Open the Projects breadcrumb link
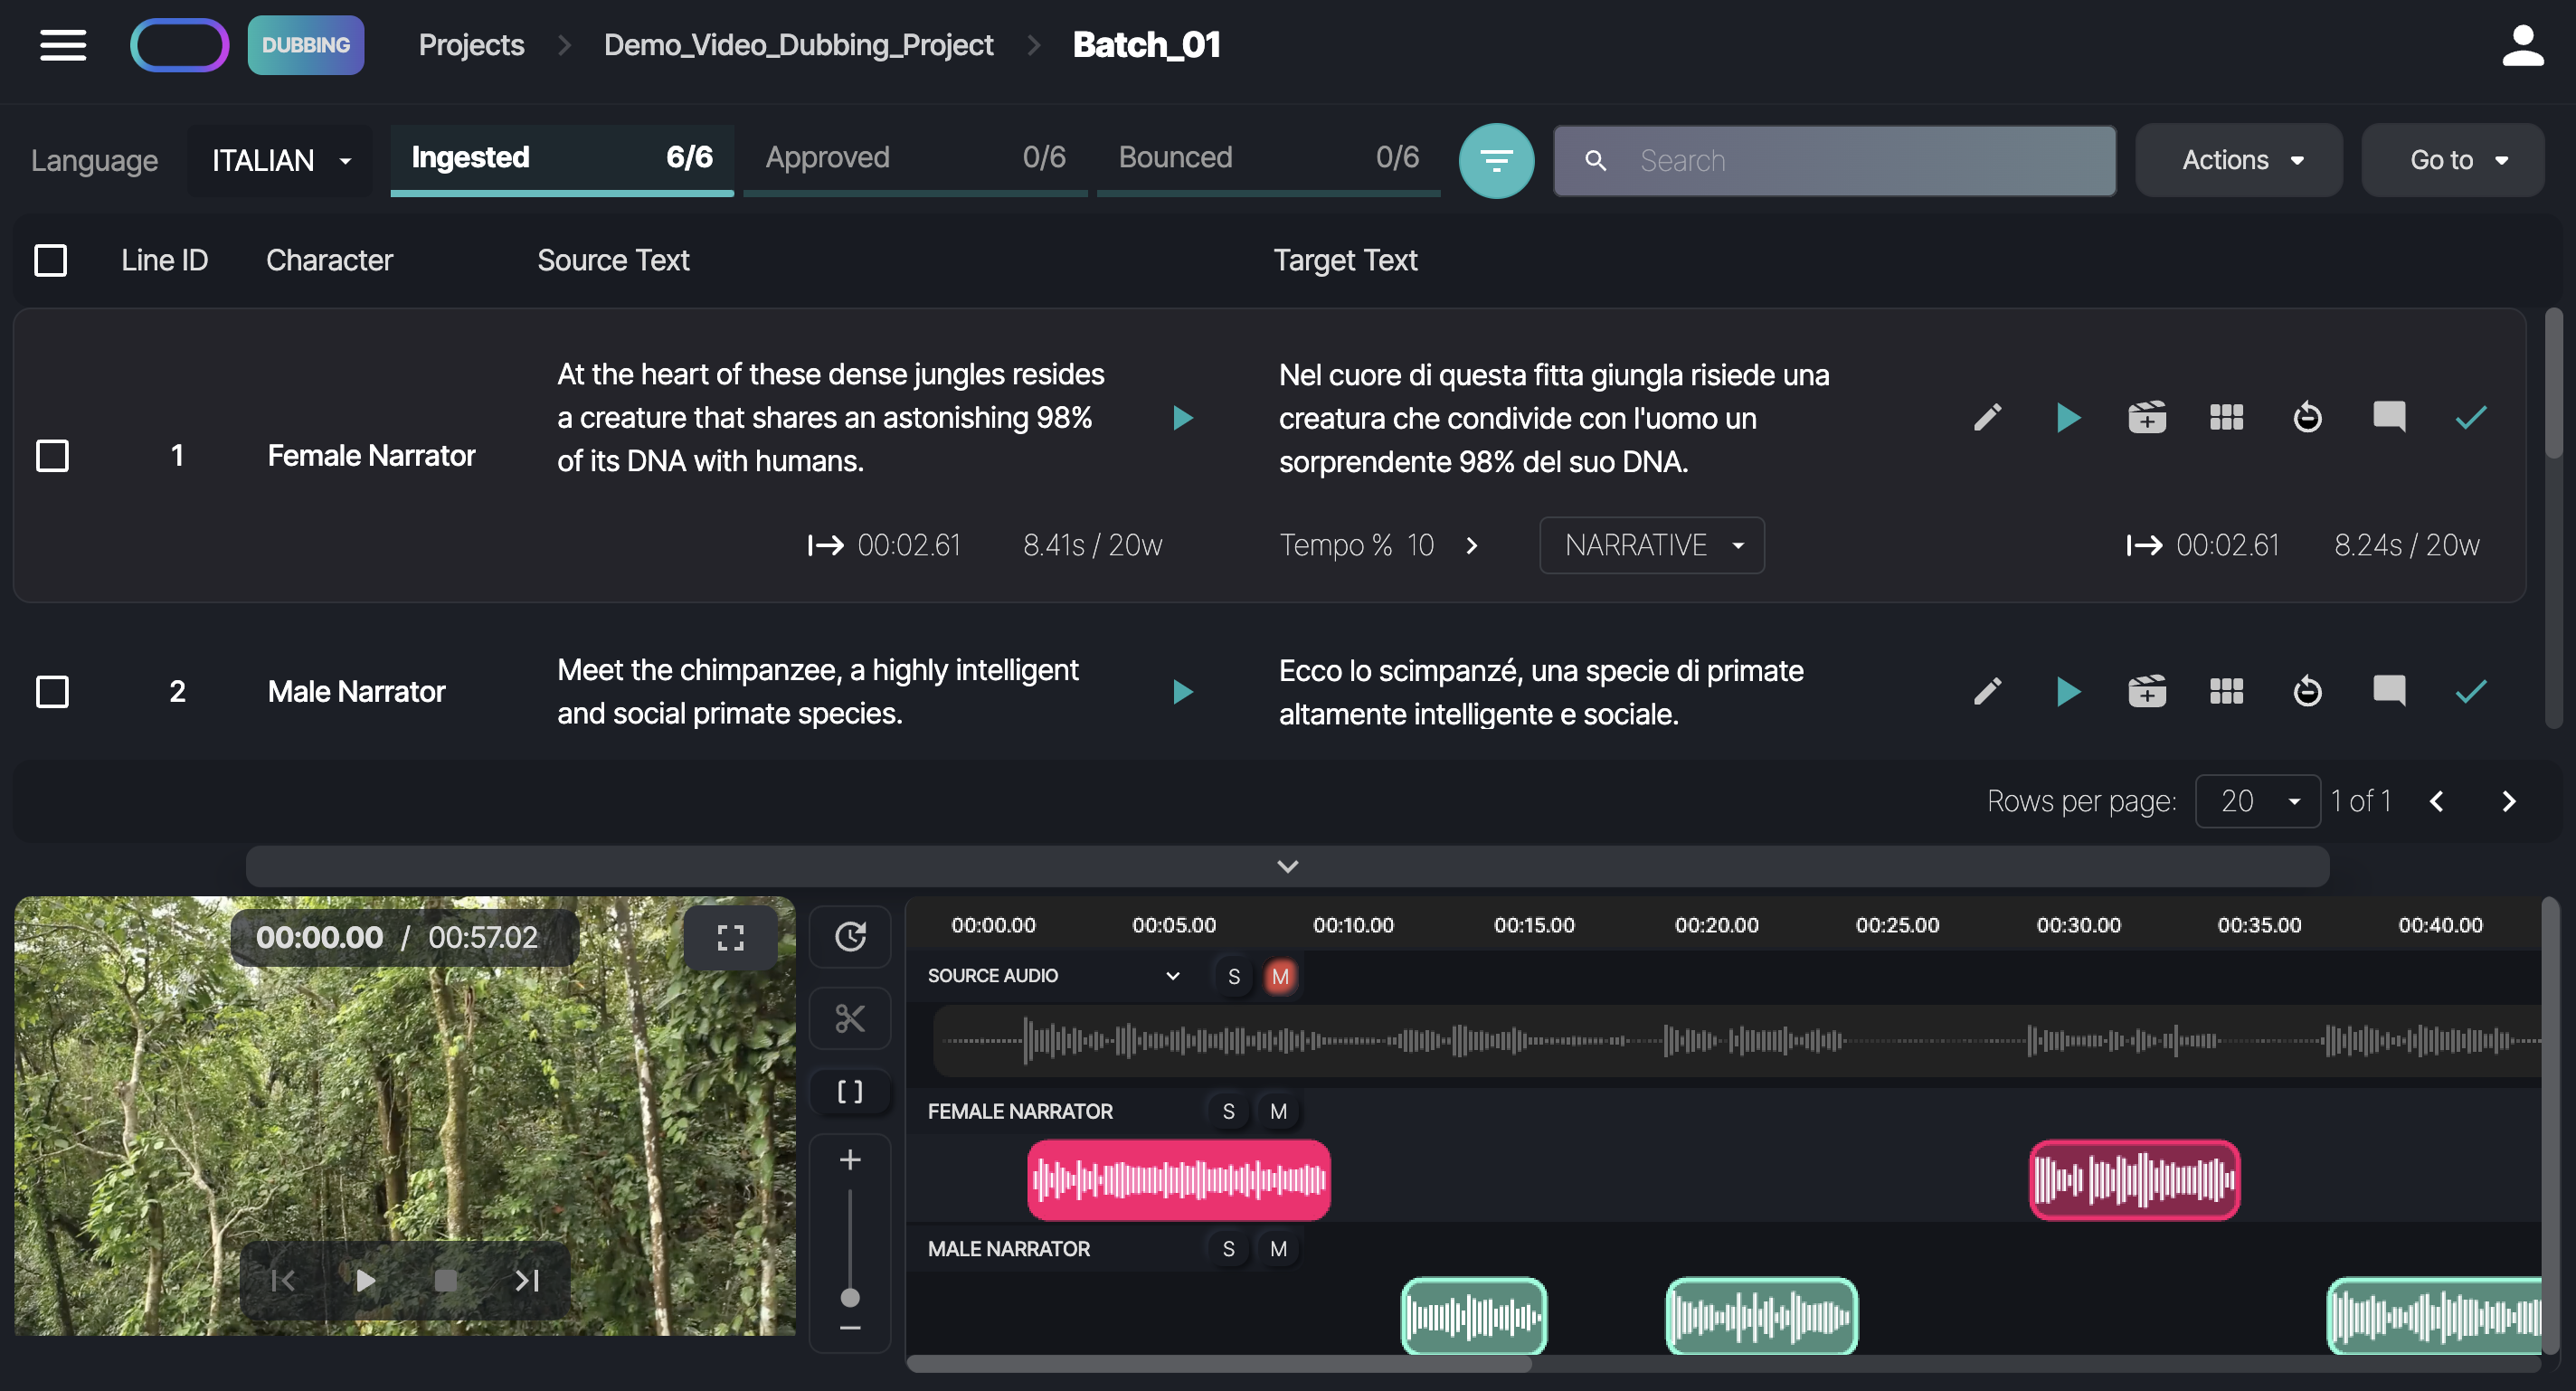Screen dimensions: 2576x1391 [471, 45]
